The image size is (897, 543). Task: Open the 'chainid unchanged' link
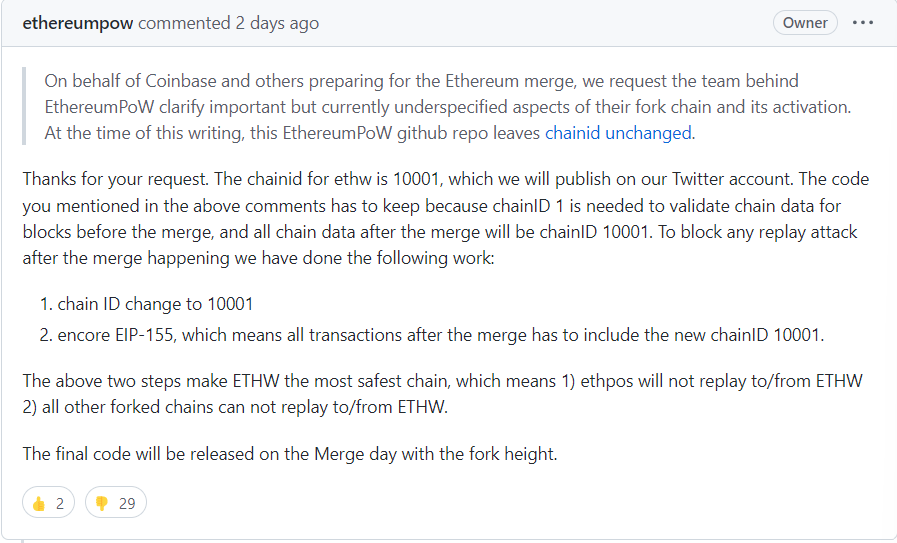tap(618, 133)
